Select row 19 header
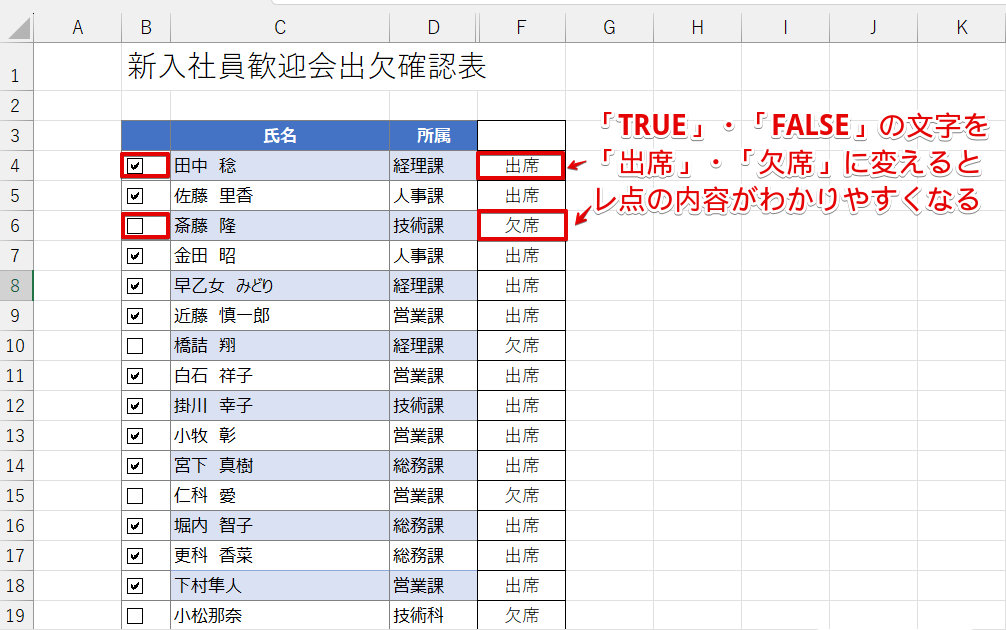Viewport: 1006px width, 630px height. click(16, 616)
